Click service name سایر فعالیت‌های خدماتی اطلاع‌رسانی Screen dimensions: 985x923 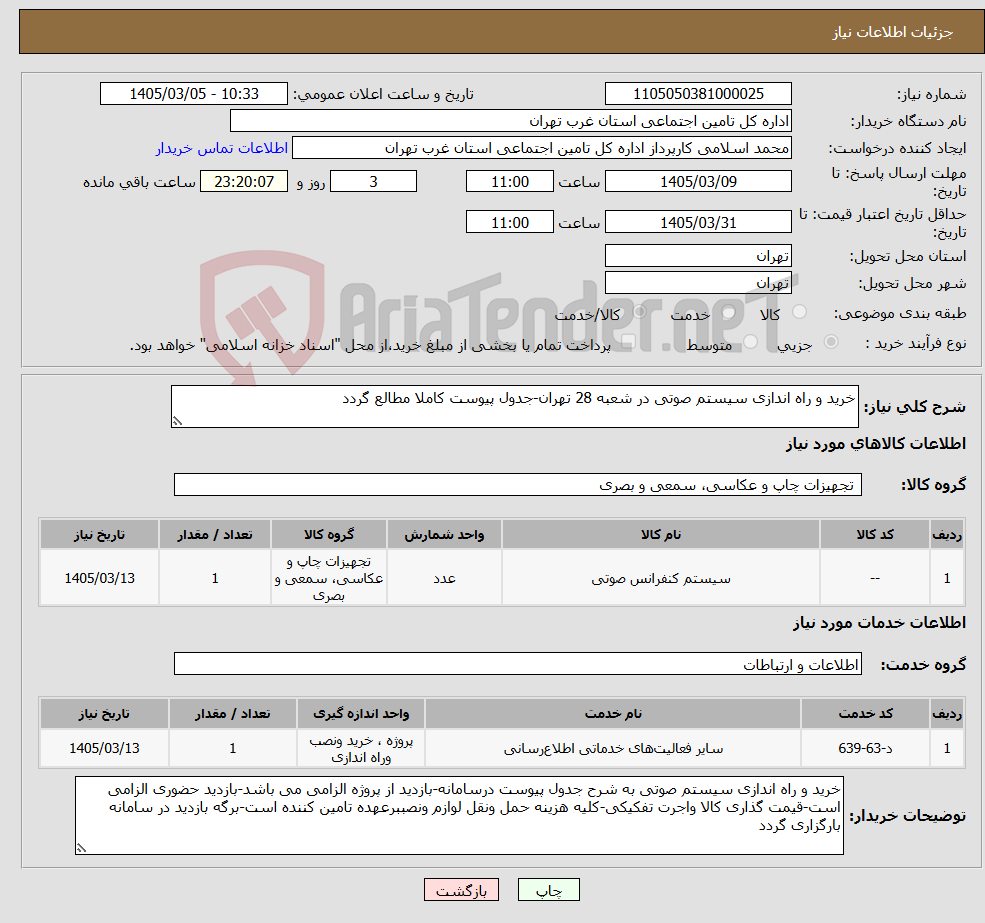613,748
